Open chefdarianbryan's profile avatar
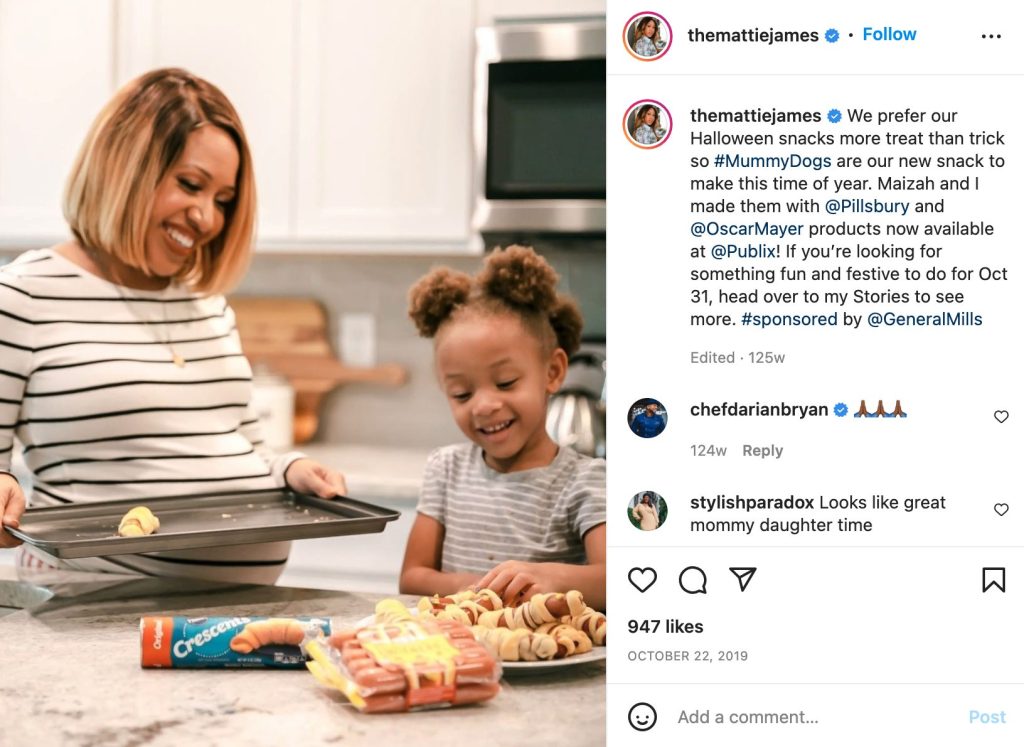 point(647,417)
